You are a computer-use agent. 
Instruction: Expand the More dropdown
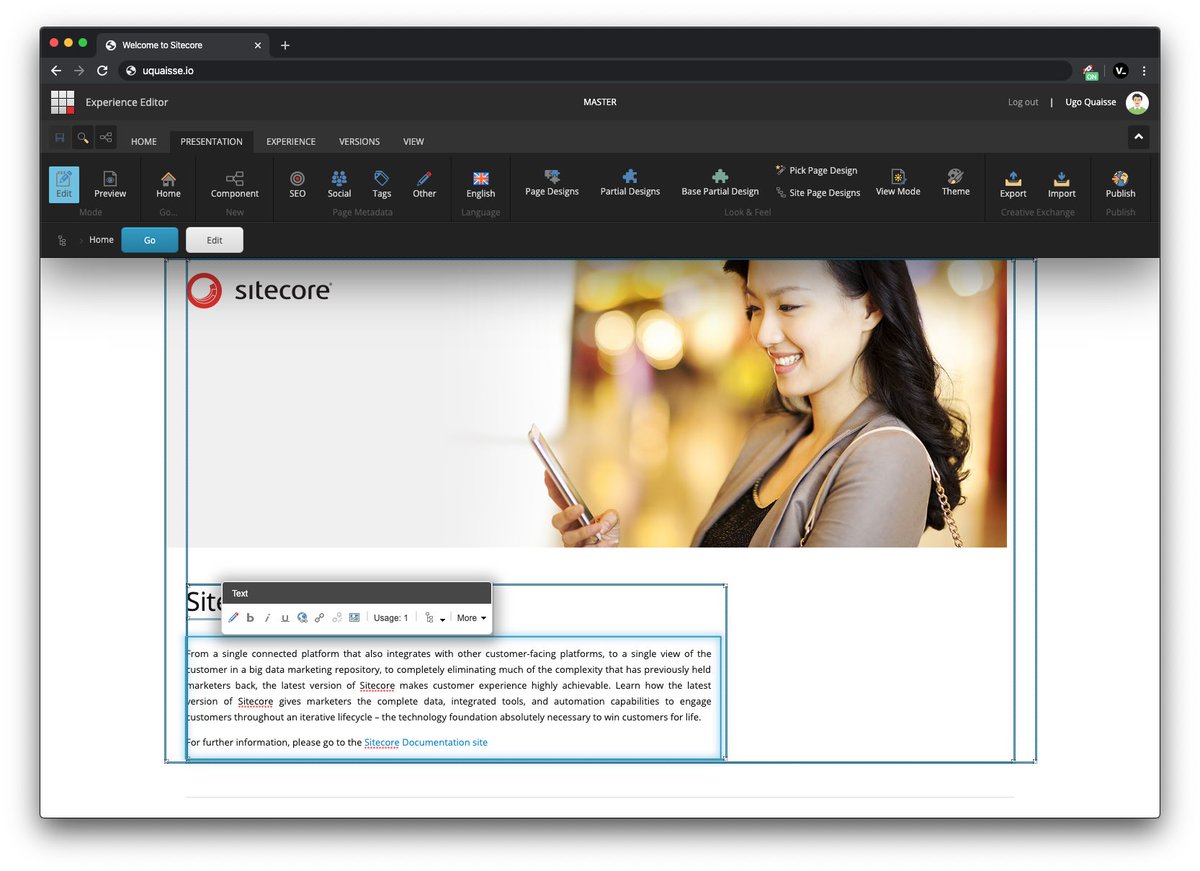point(472,618)
